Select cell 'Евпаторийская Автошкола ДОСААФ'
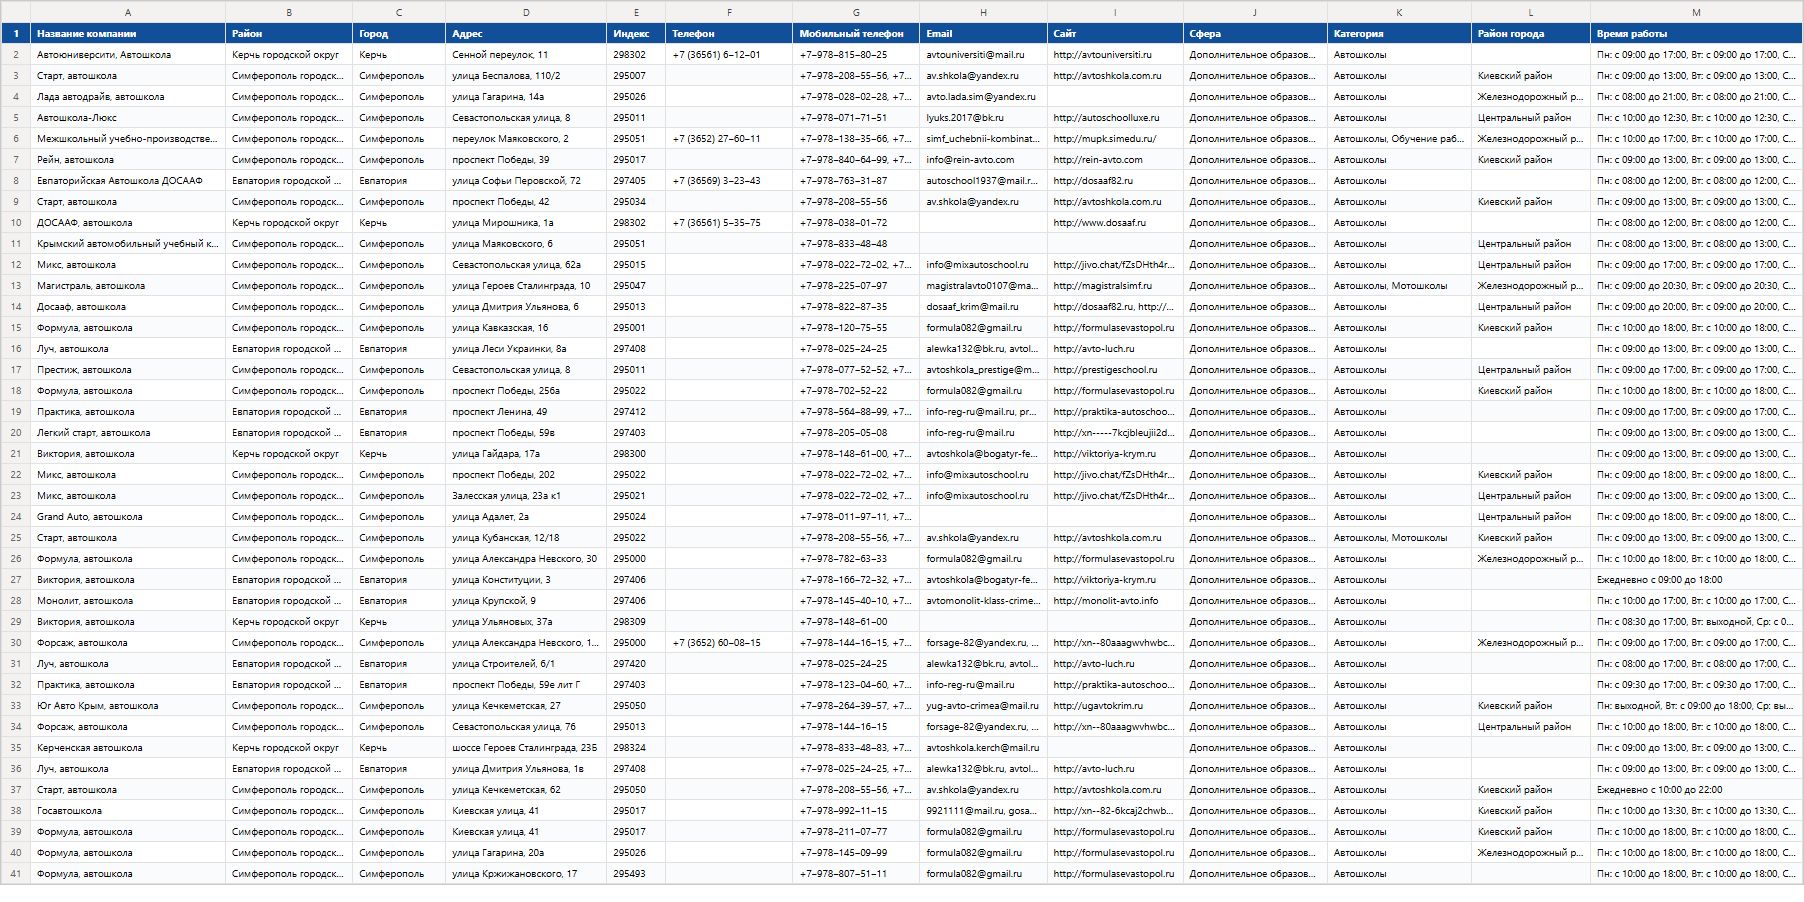The width and height of the screenshot is (1804, 902). pos(128,181)
